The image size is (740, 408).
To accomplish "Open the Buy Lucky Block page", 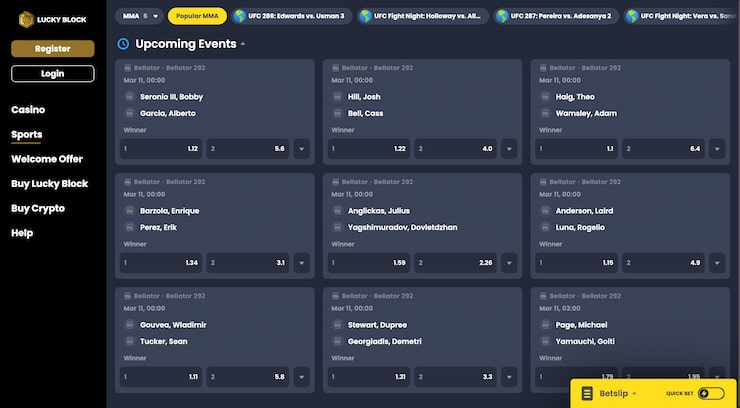I will pos(50,184).
